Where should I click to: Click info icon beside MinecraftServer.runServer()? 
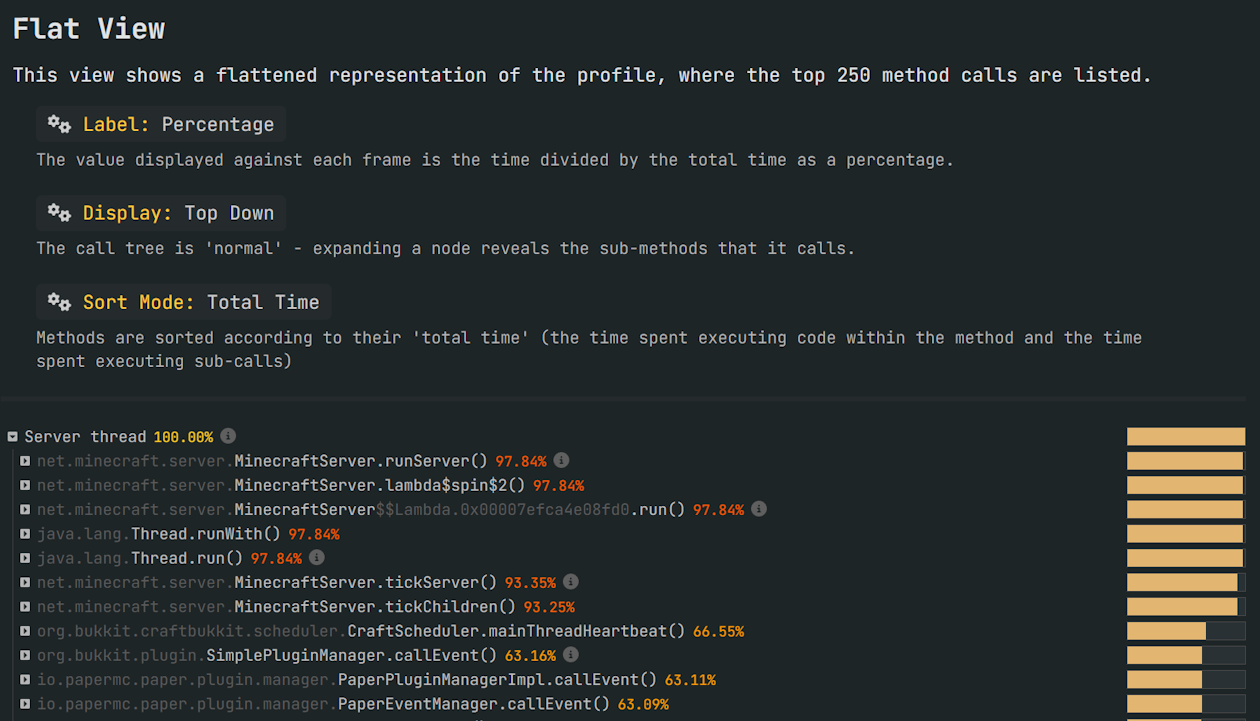click(x=562, y=461)
